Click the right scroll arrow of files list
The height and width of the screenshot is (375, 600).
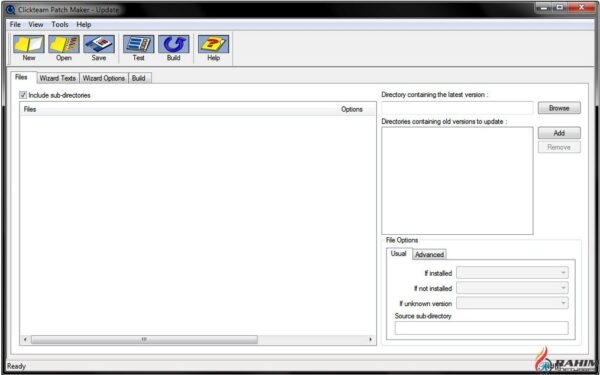[370, 339]
